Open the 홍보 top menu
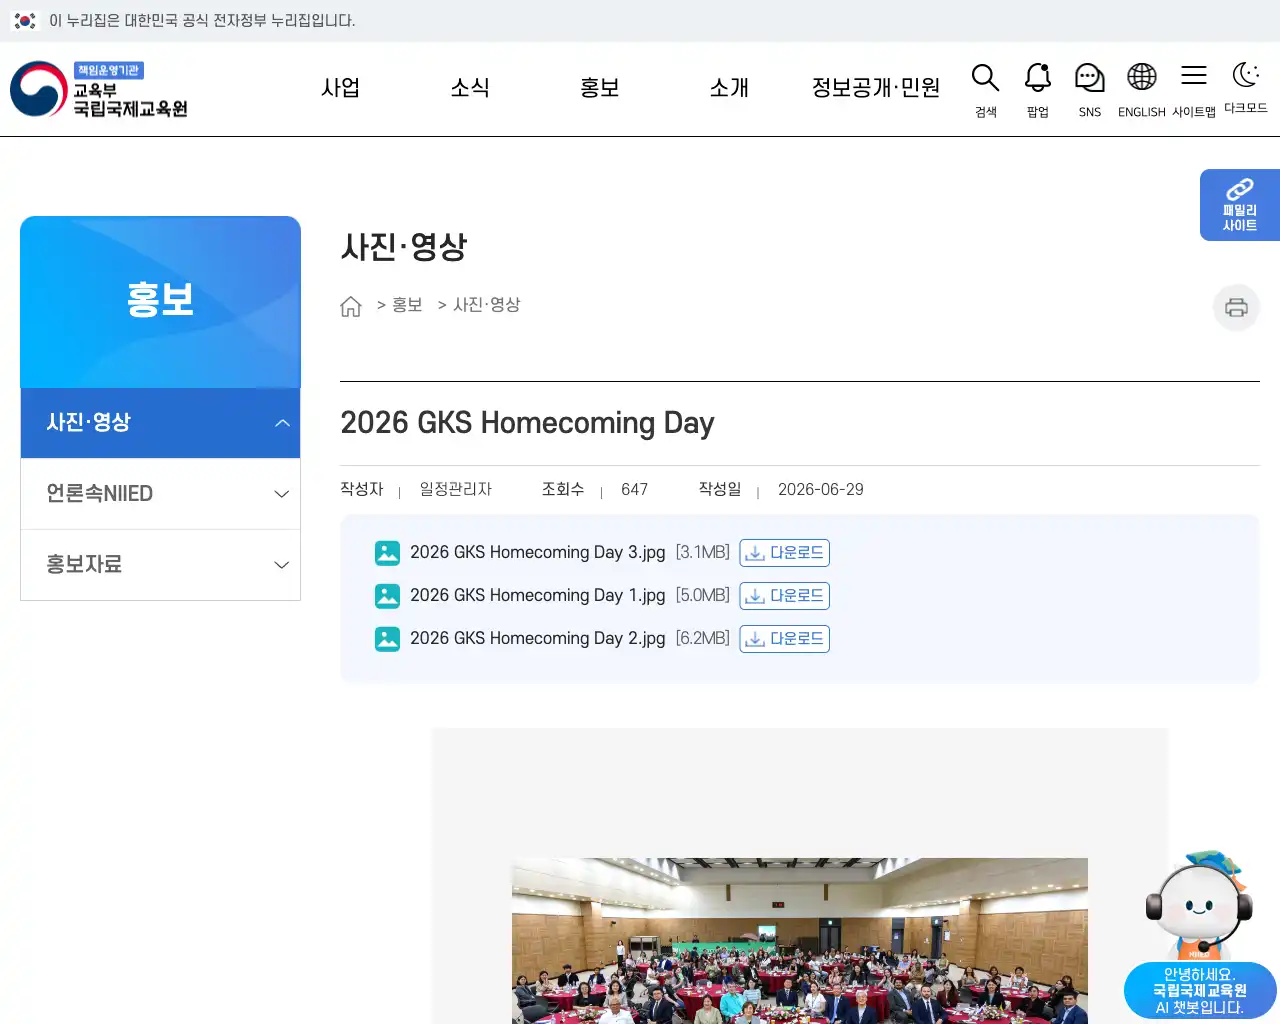Viewport: 1280px width, 1024px height. point(600,88)
